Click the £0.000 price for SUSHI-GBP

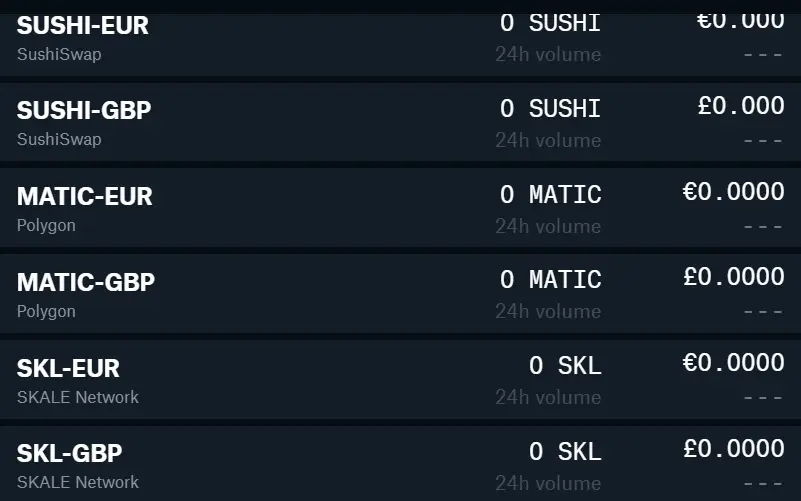coord(741,106)
